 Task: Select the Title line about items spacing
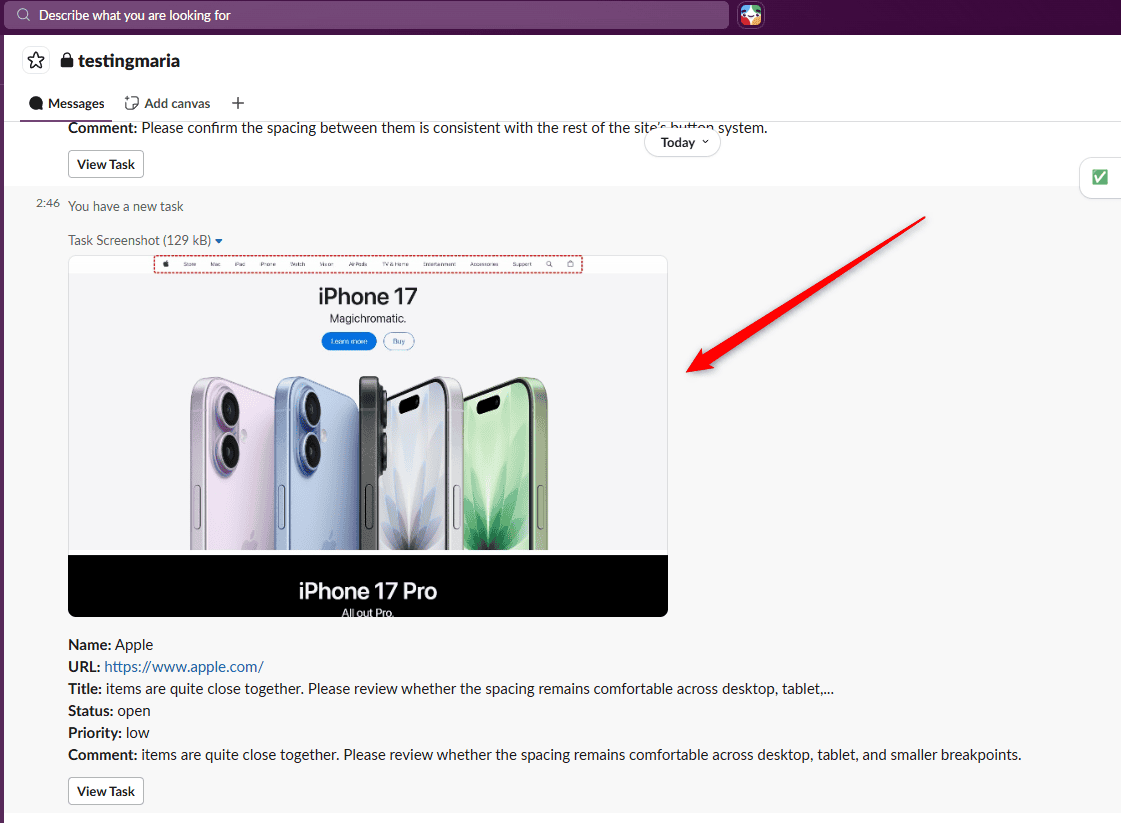click(451, 689)
